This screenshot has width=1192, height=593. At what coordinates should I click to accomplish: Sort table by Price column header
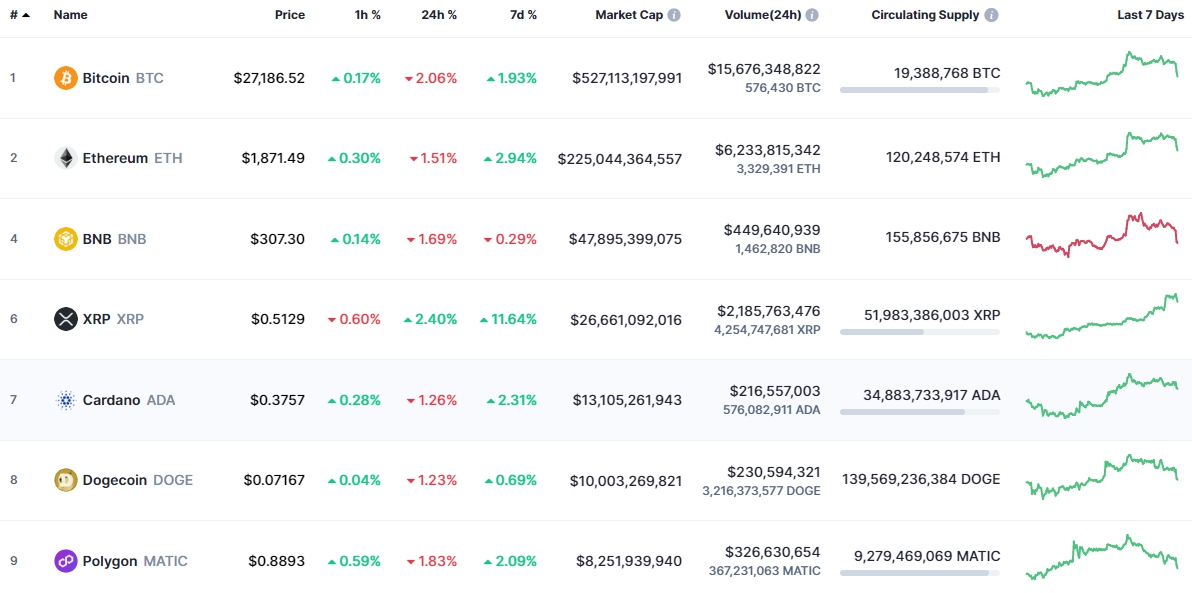[x=290, y=15]
